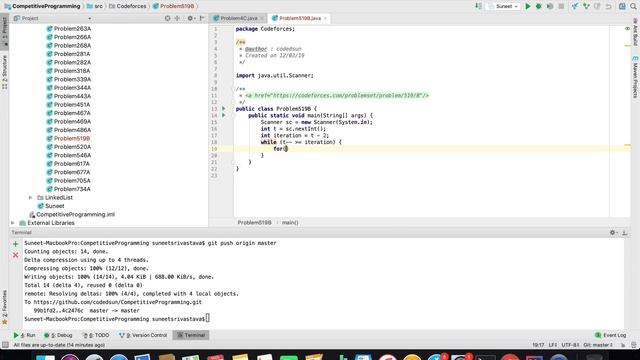The image size is (640, 360).
Task: Open the Run tool window tab
Action: point(24,335)
